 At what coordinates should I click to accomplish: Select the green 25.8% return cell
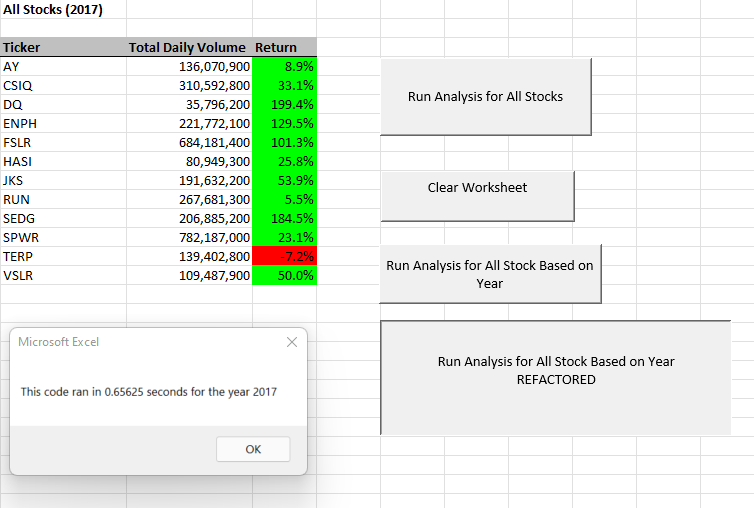tap(284, 162)
